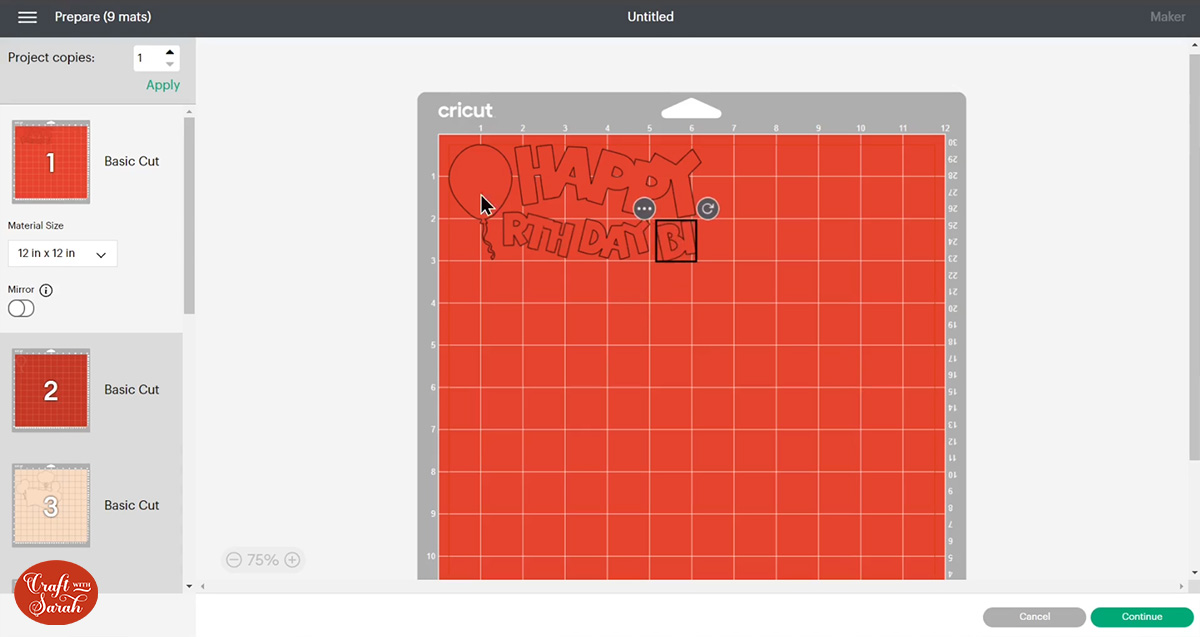Click the Prepare (9 mats) heading

tap(103, 17)
